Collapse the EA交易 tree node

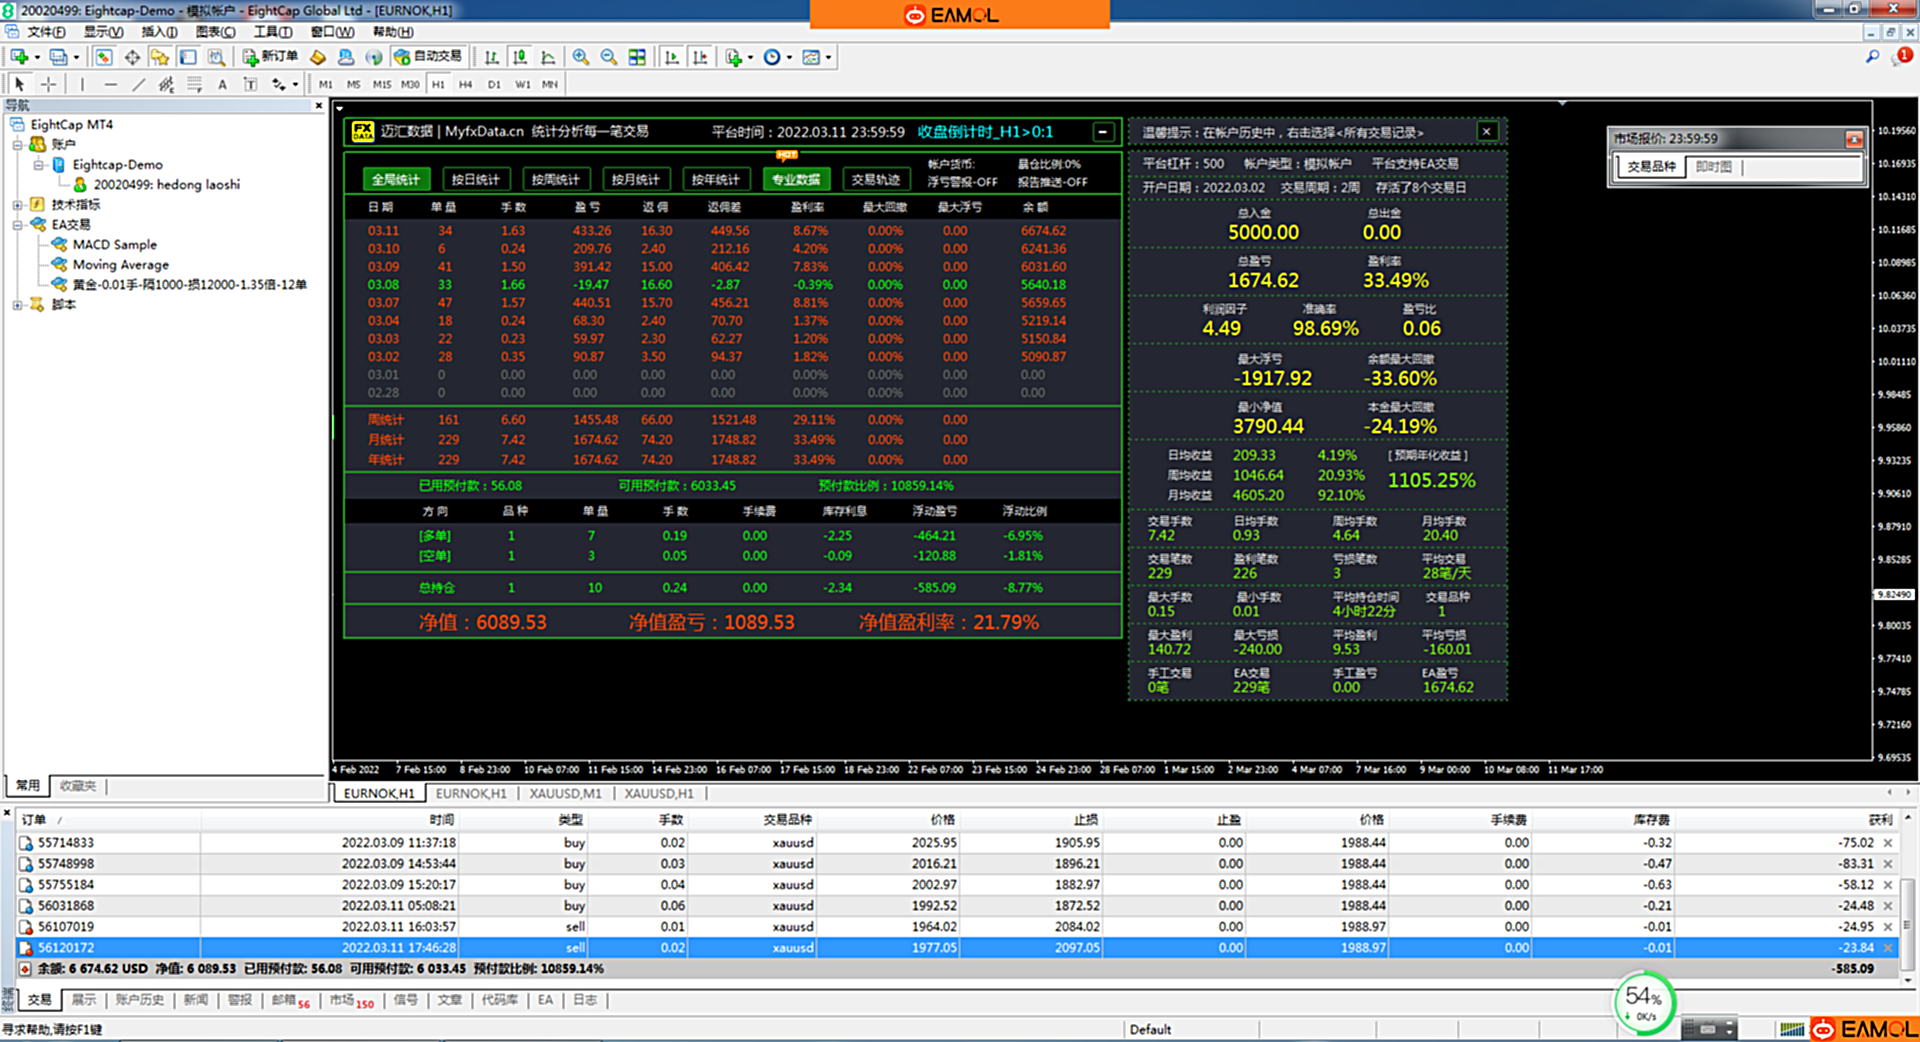17,225
